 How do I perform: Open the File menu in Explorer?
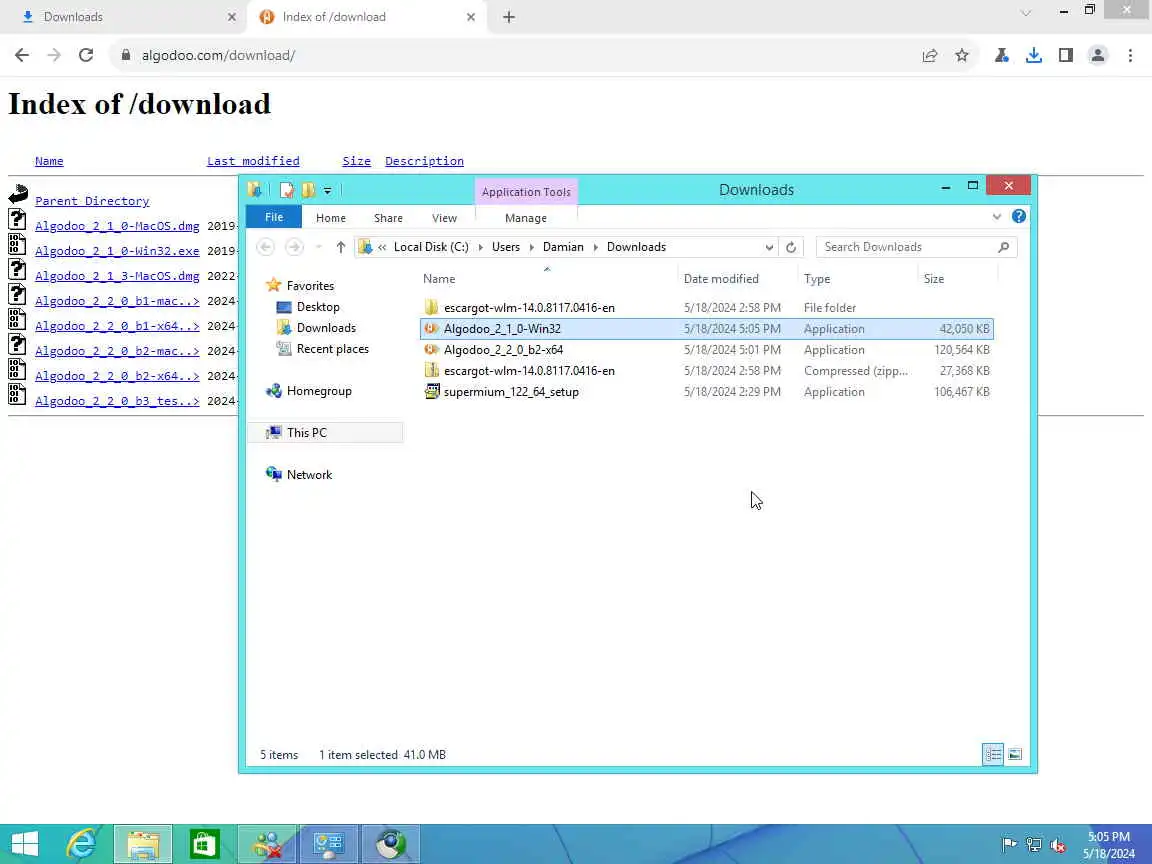274,217
